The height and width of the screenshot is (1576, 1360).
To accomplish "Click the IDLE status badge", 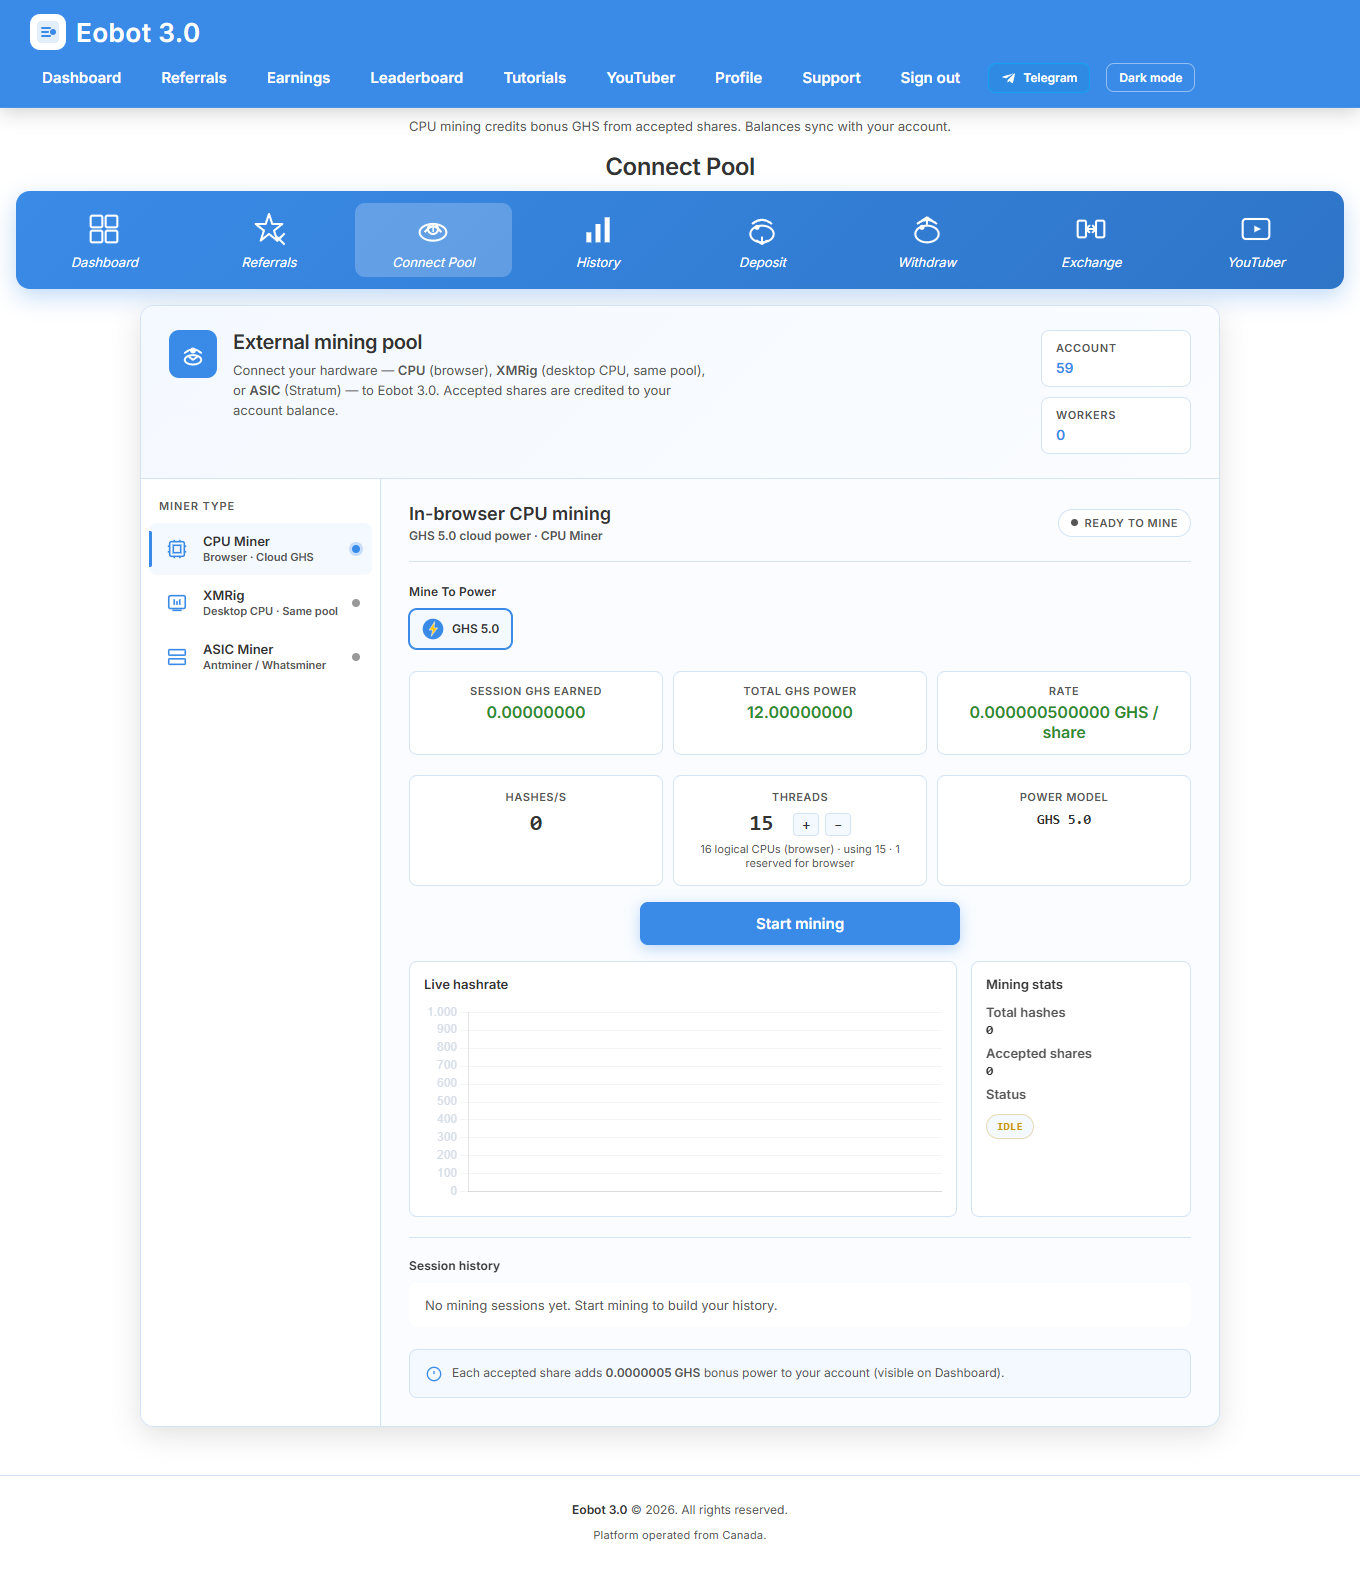I will [x=1010, y=1127].
